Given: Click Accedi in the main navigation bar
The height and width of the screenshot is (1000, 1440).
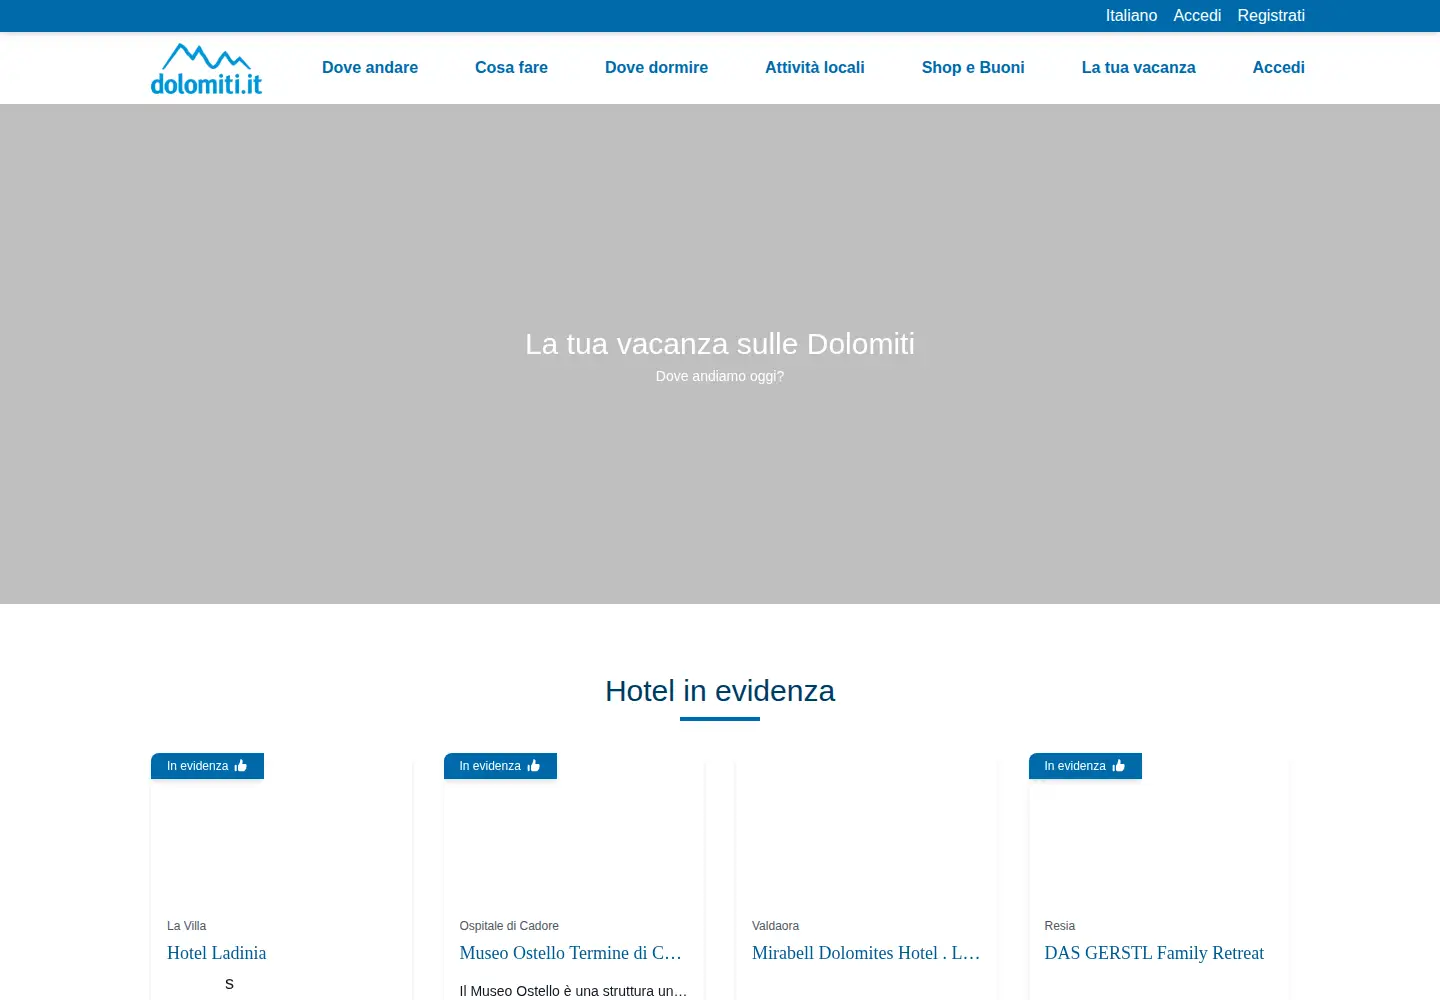Looking at the screenshot, I should (x=1278, y=68).
